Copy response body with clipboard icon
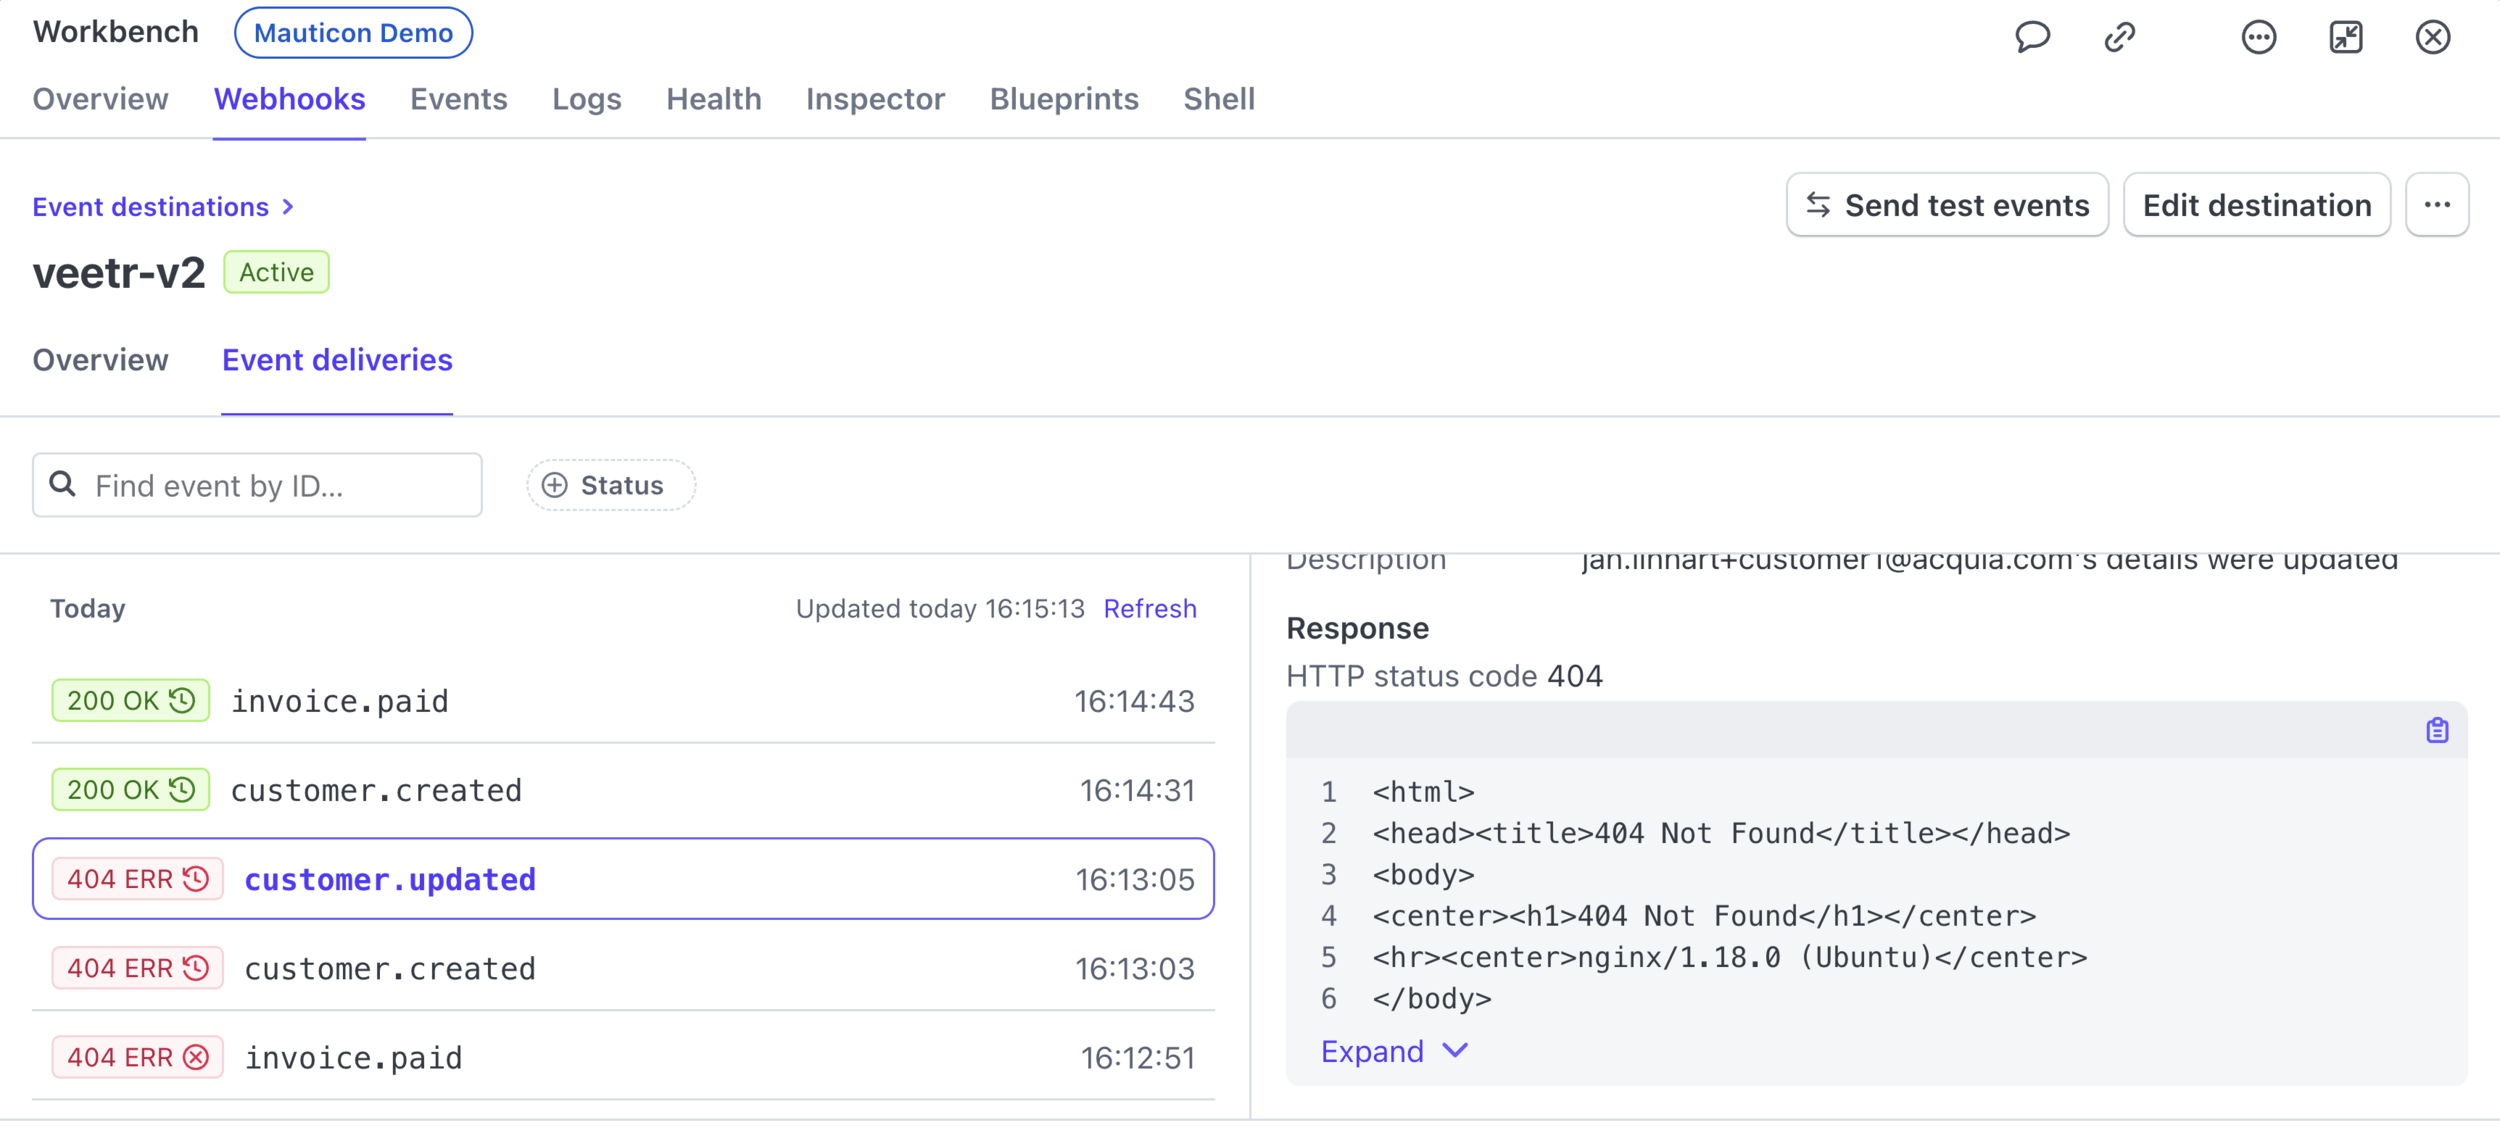The image size is (2500, 1141). (2436, 731)
